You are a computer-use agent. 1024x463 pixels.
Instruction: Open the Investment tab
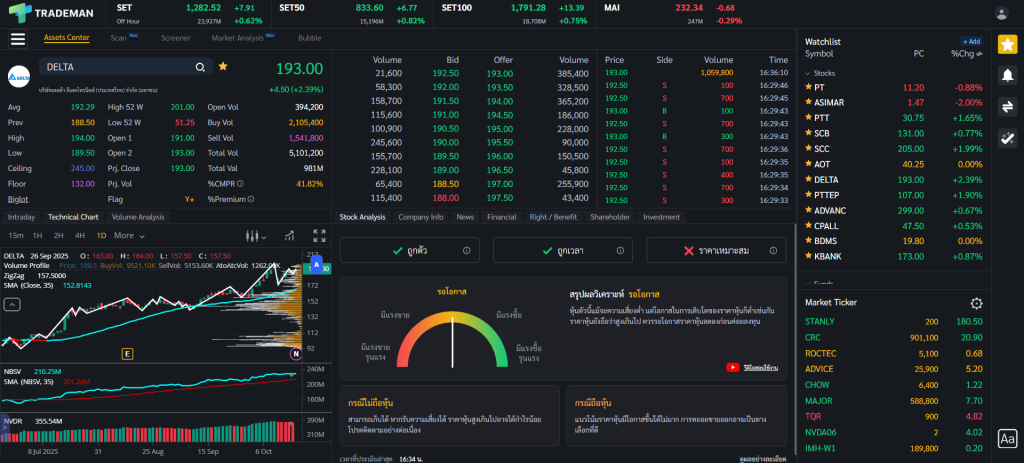[x=662, y=217]
